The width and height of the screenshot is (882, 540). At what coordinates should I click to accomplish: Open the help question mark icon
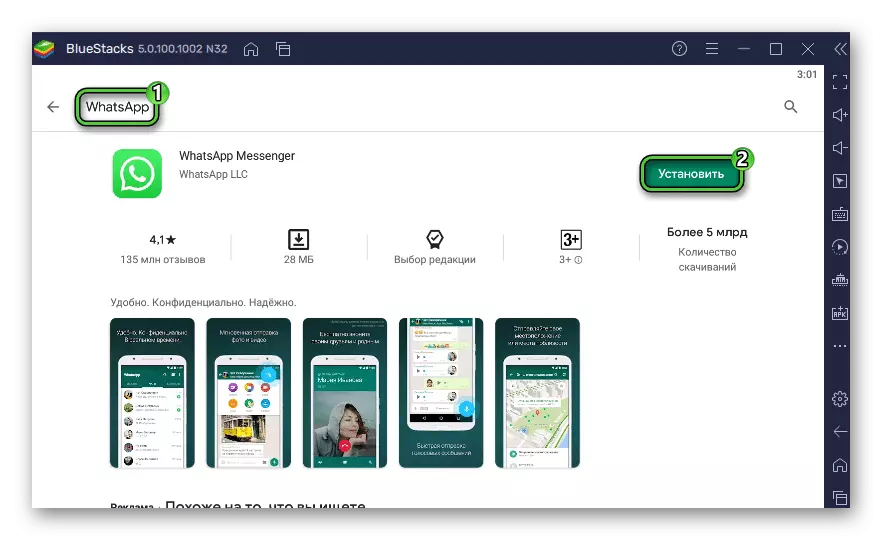pyautogui.click(x=679, y=49)
